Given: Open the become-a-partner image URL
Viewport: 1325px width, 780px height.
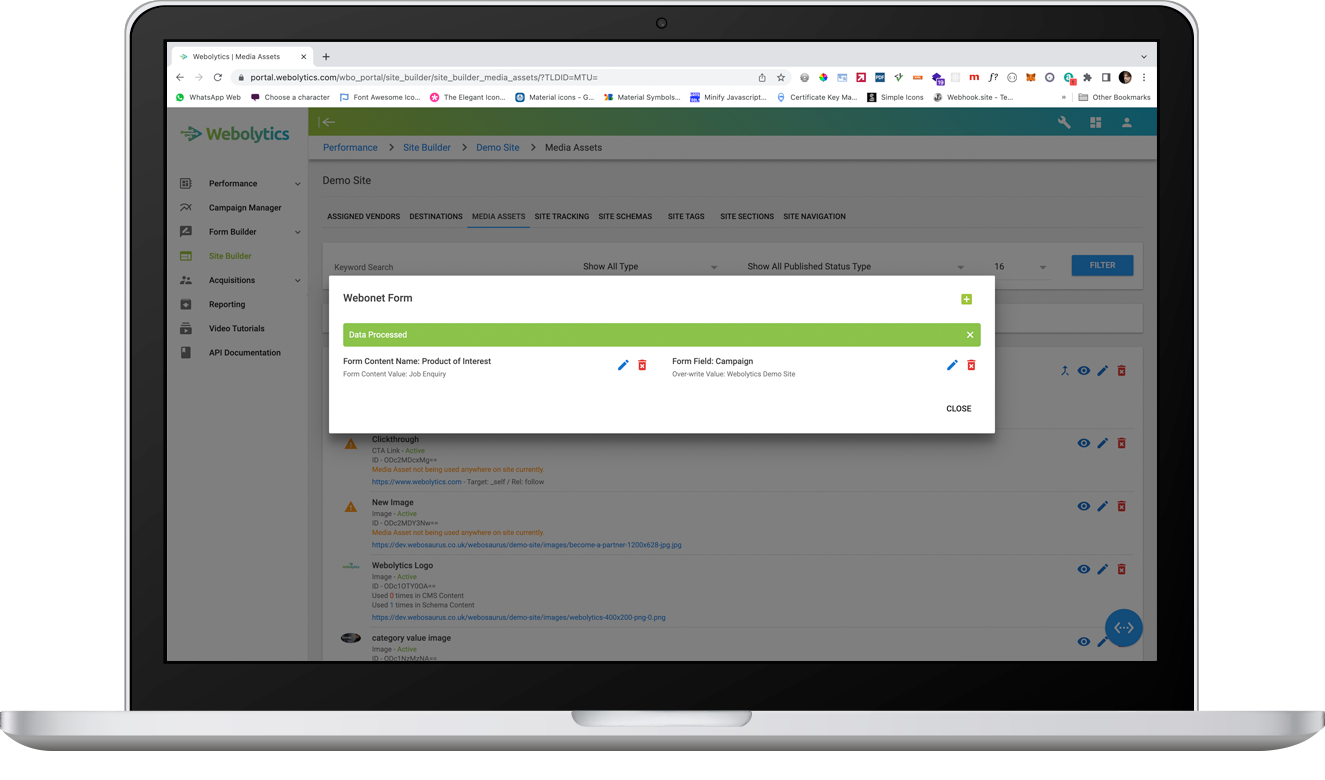Looking at the screenshot, I should 526,545.
